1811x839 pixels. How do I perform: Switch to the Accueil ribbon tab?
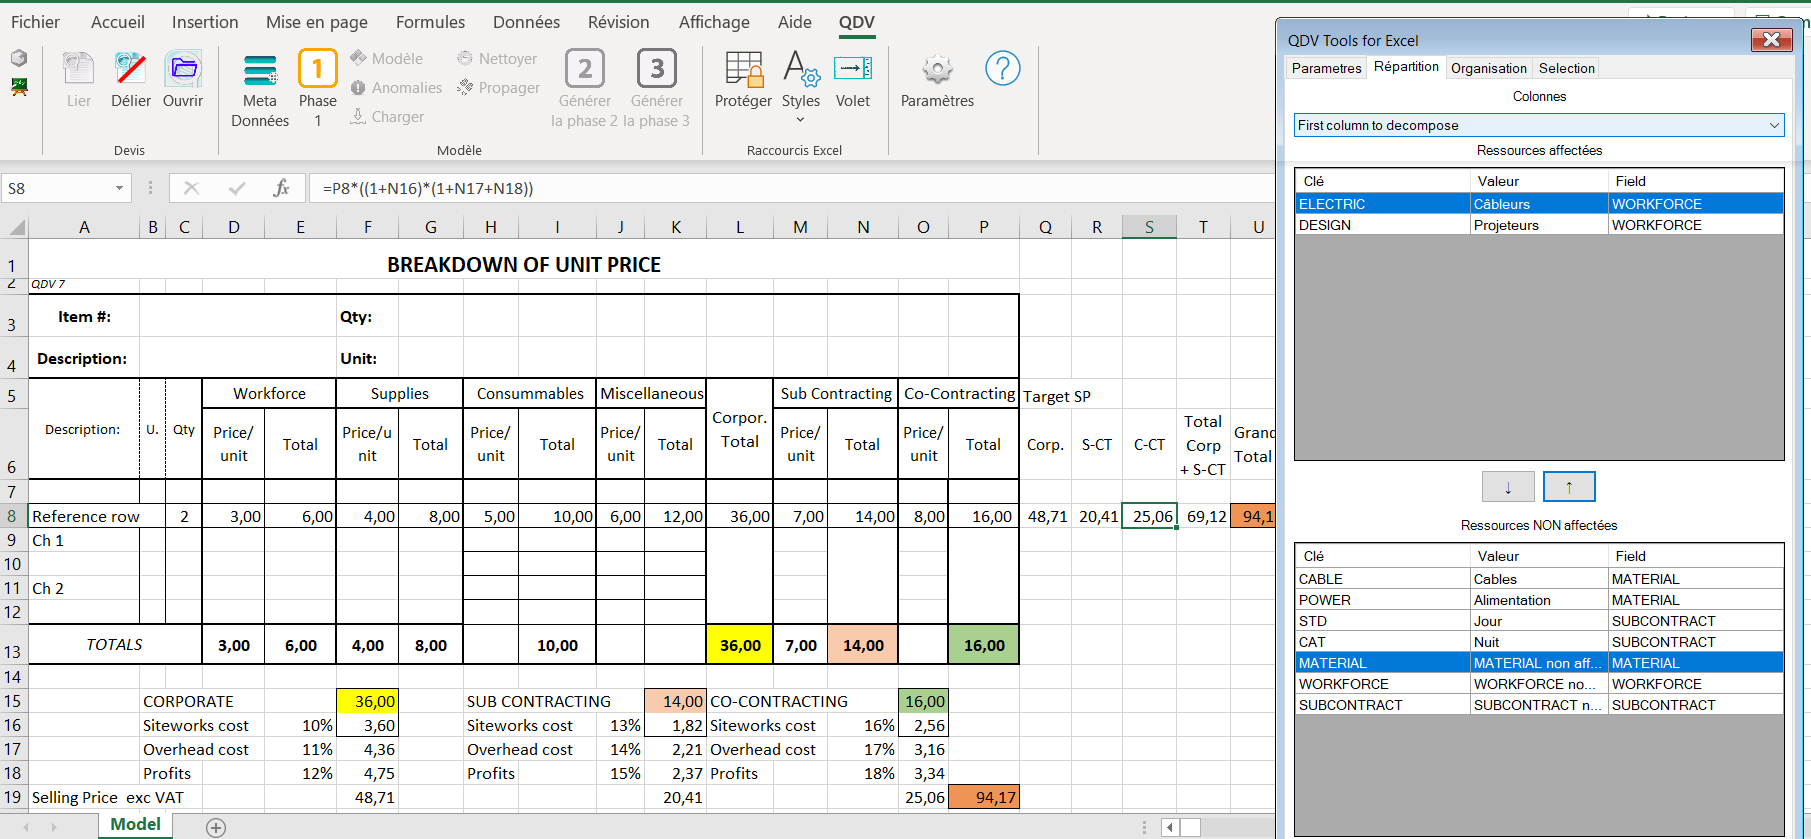tap(118, 22)
